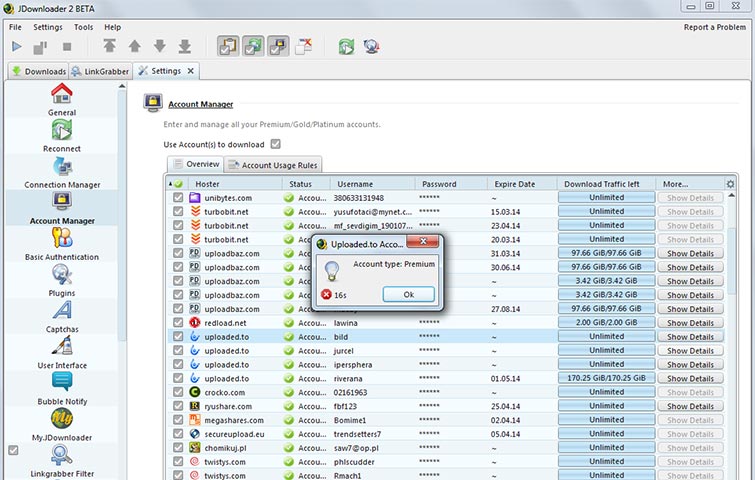Toggle clipboard observer toolbar icon

[x=228, y=46]
